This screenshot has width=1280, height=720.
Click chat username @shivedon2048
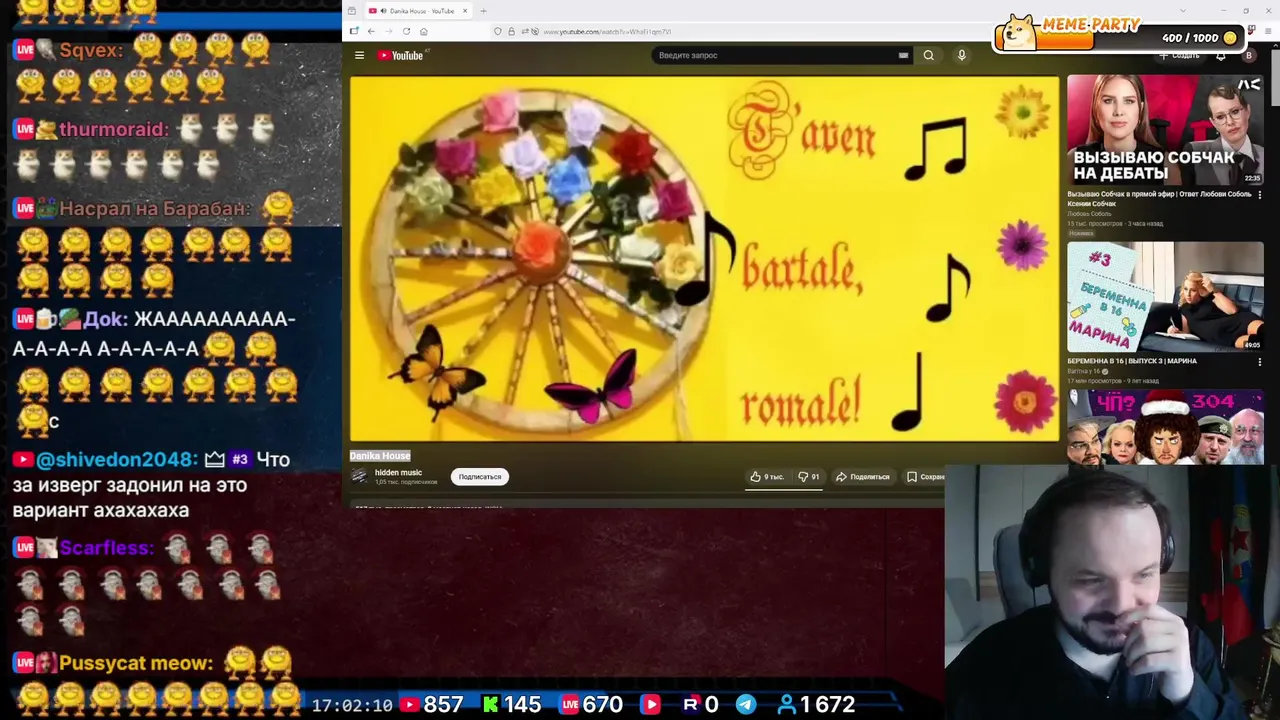point(116,459)
